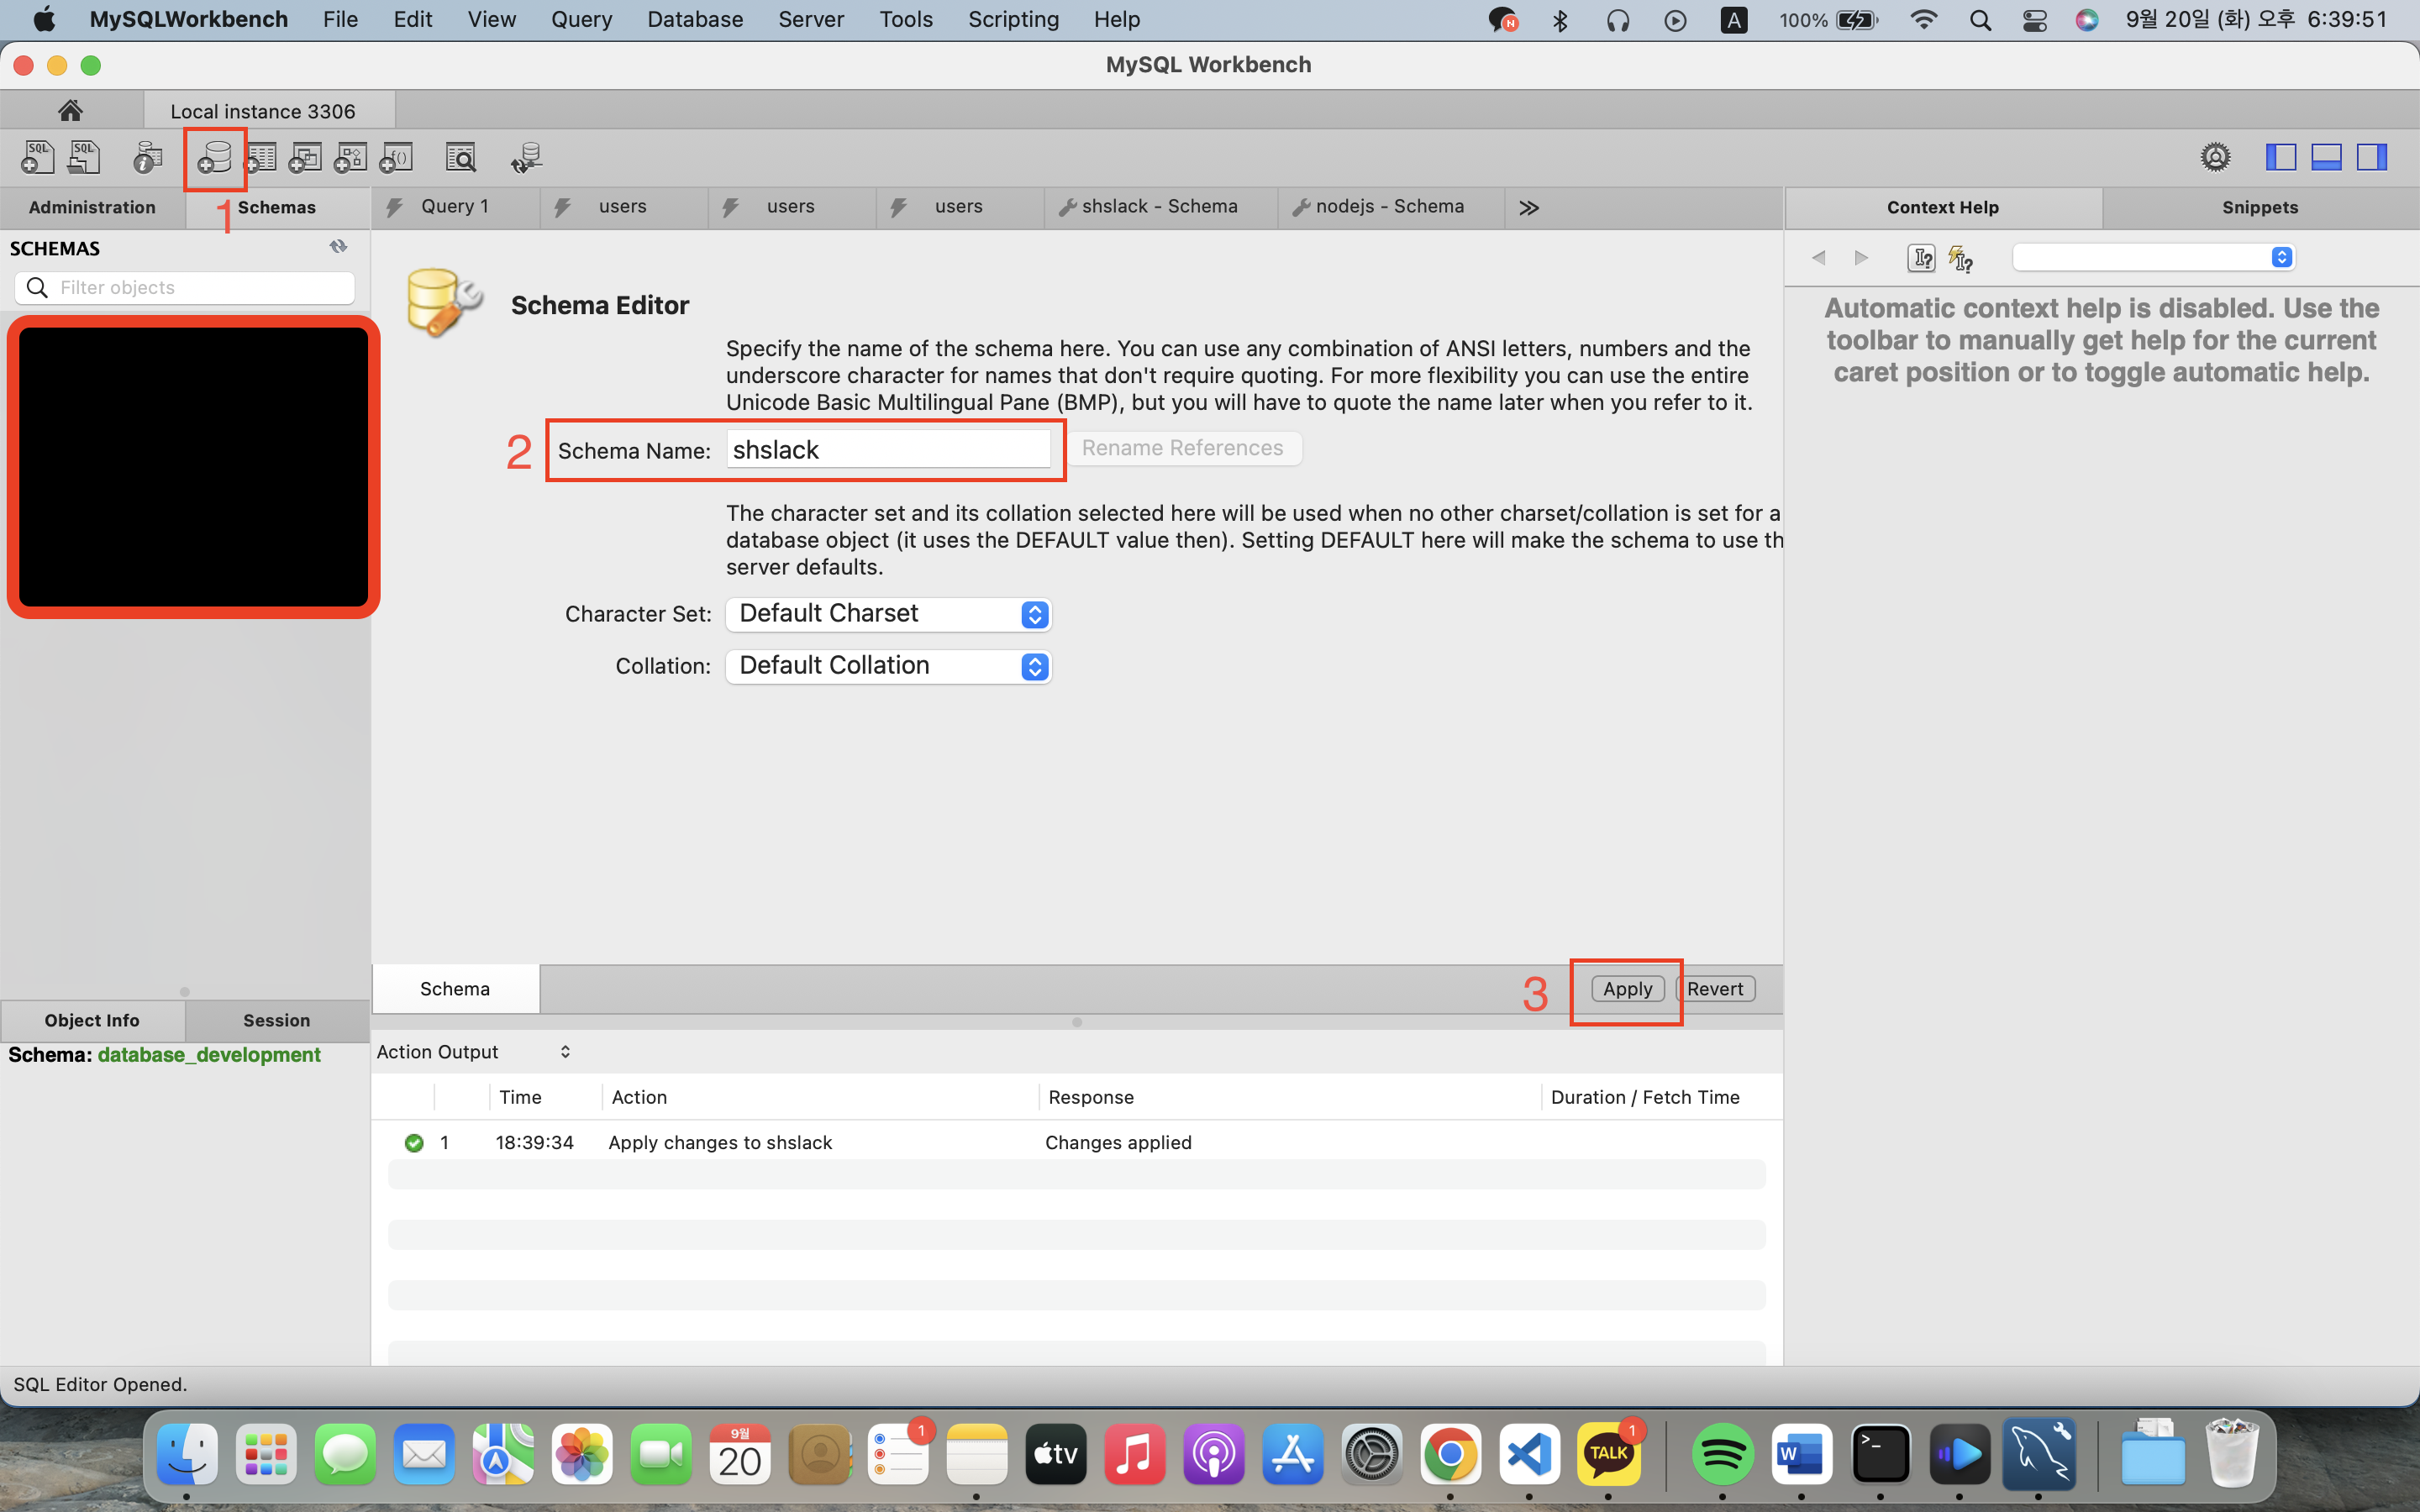
Task: Create a new view icon
Action: coord(305,157)
